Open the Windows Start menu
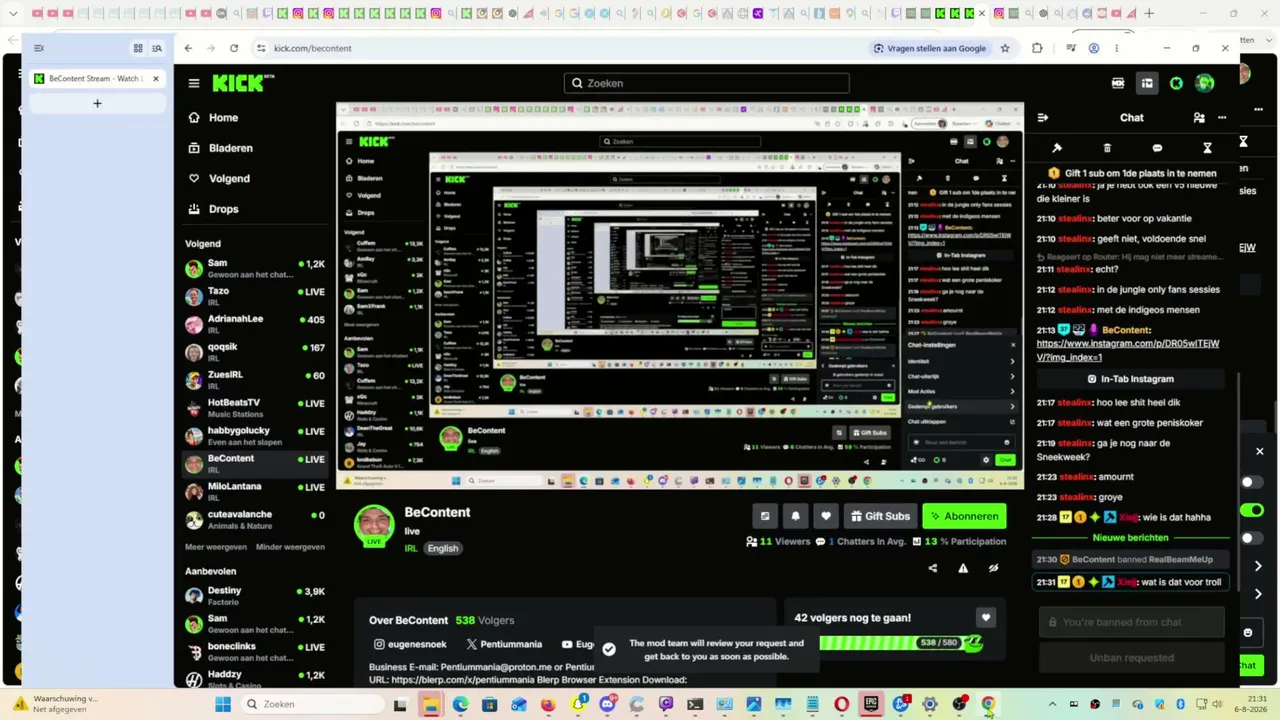Screen dimensions: 1280x720 pos(223,704)
